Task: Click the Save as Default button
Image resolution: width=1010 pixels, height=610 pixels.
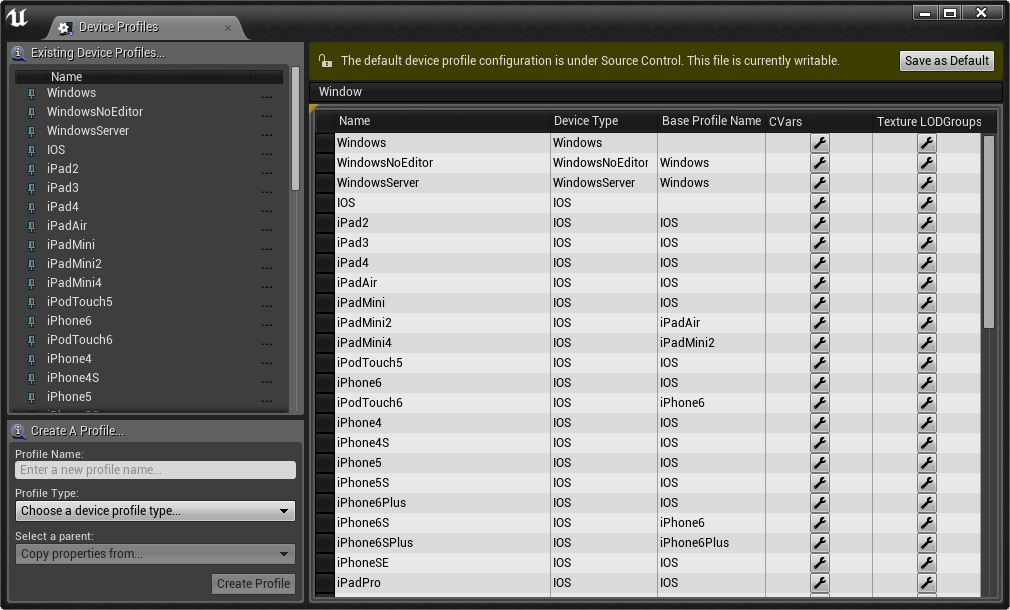Action: (945, 60)
